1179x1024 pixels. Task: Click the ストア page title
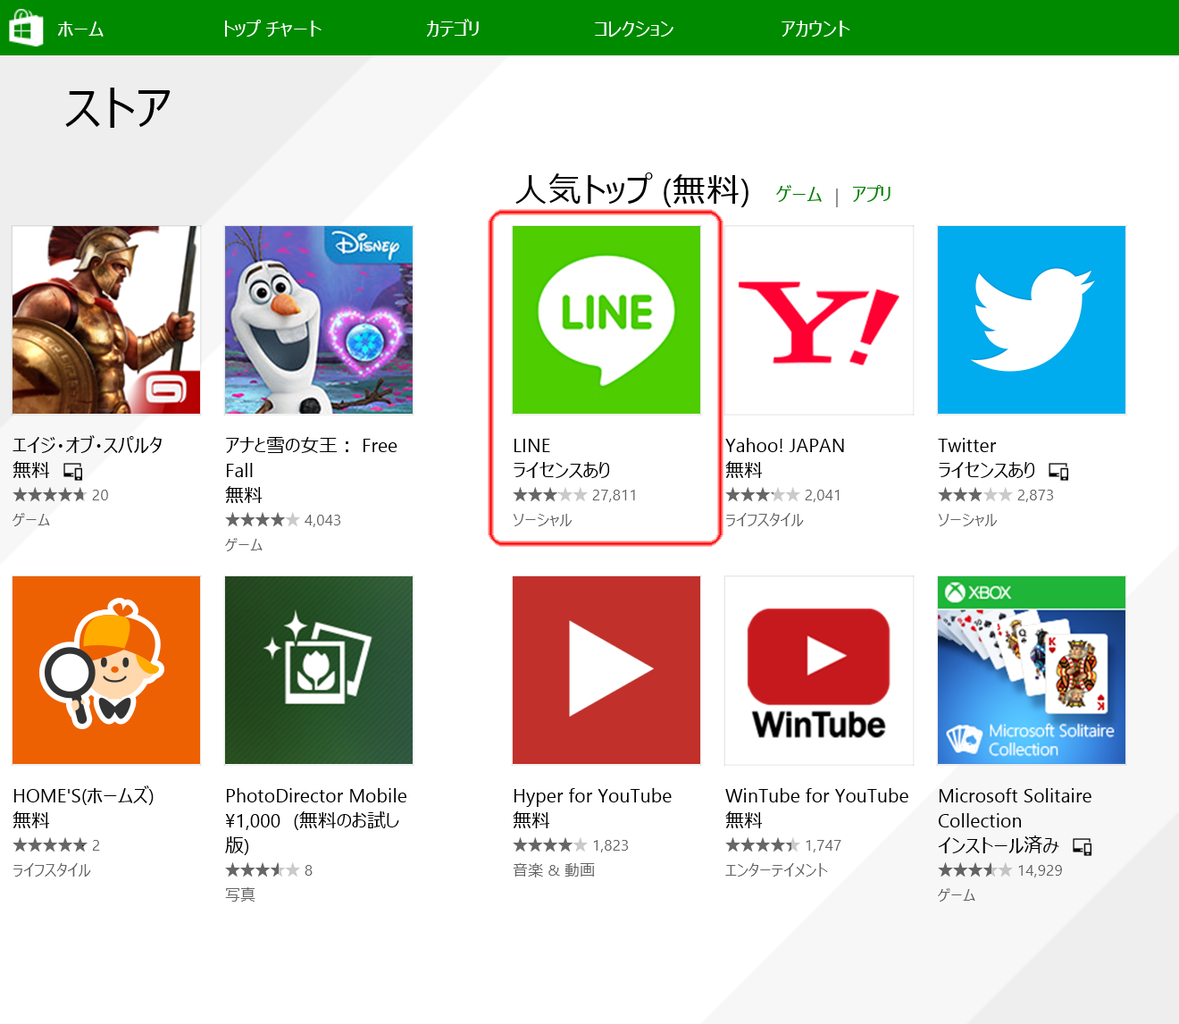tap(117, 108)
